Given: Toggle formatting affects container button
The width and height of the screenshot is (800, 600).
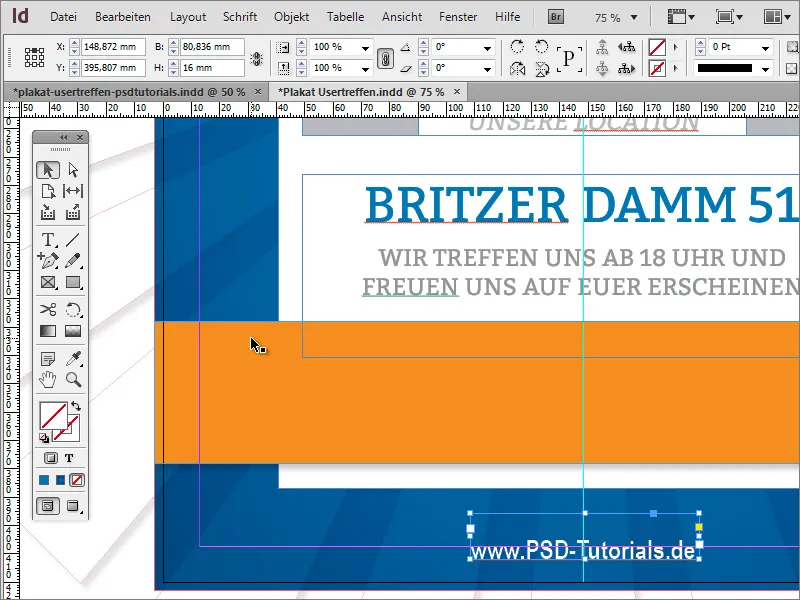Looking at the screenshot, I should (x=51, y=458).
